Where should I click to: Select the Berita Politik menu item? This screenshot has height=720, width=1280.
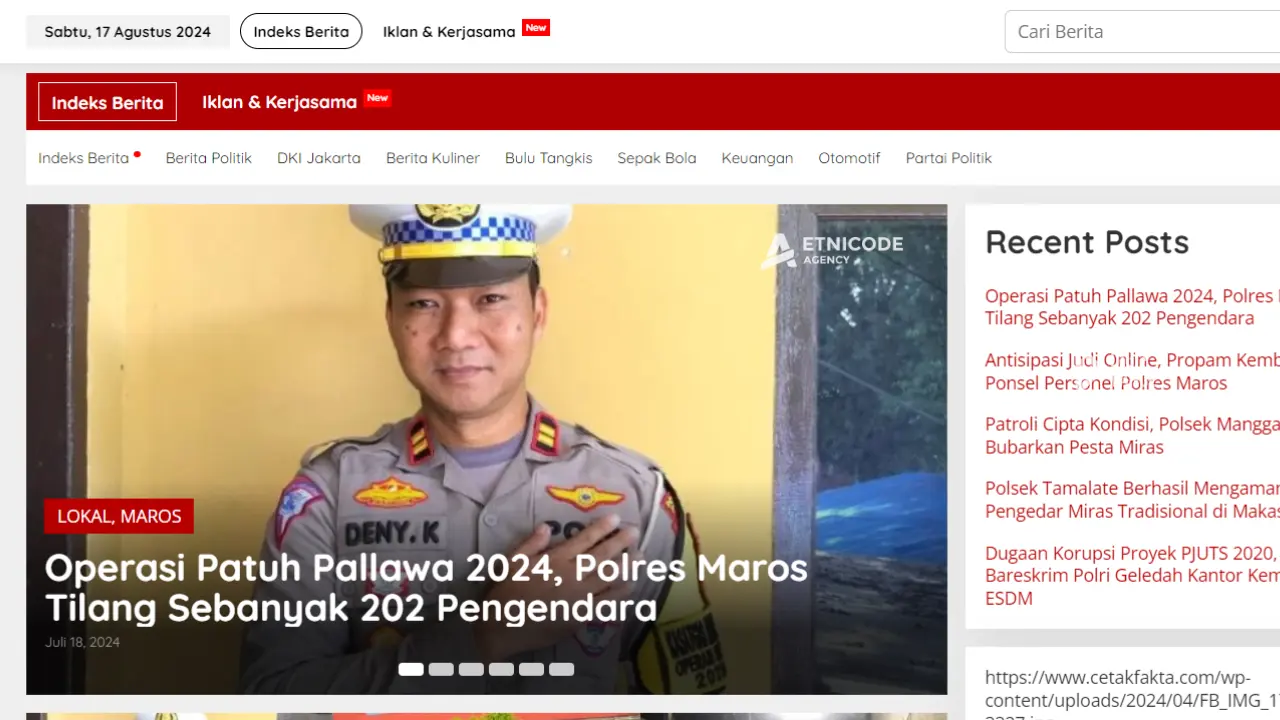(x=208, y=158)
